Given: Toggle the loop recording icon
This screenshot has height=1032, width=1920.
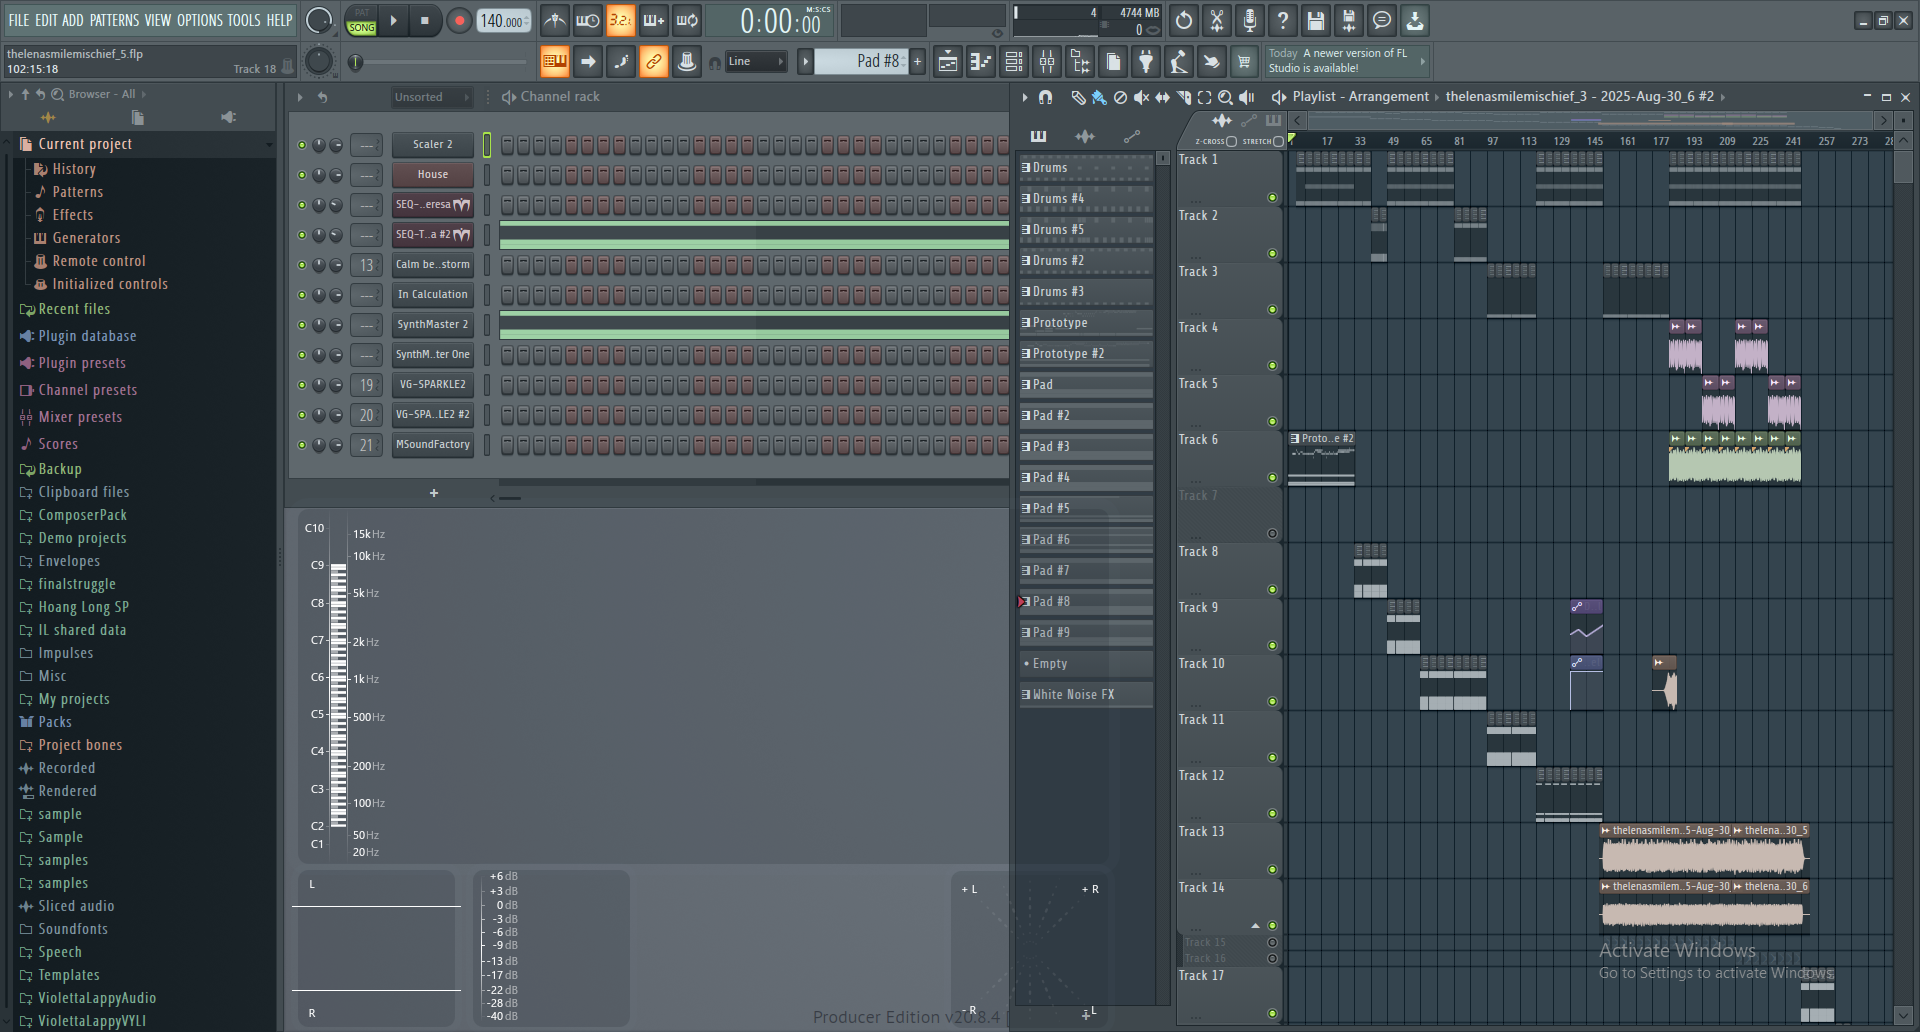Looking at the screenshot, I should coord(686,20).
